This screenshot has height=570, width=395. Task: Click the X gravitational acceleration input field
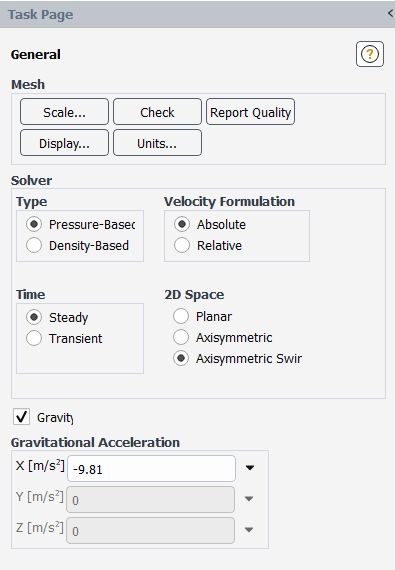152,469
